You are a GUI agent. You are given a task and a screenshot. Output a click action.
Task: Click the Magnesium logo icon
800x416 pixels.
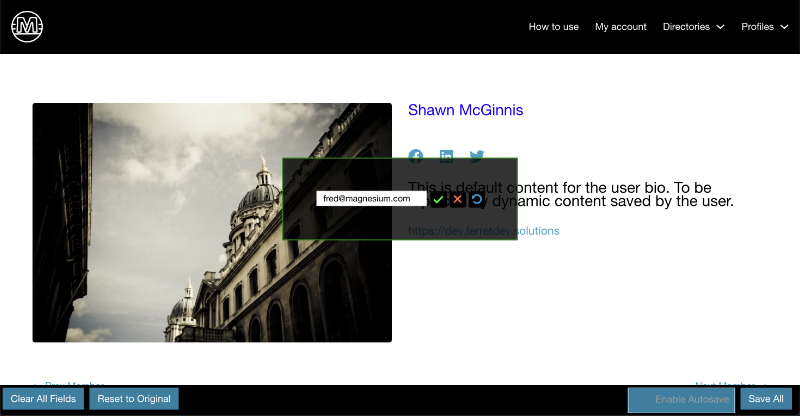[27, 27]
